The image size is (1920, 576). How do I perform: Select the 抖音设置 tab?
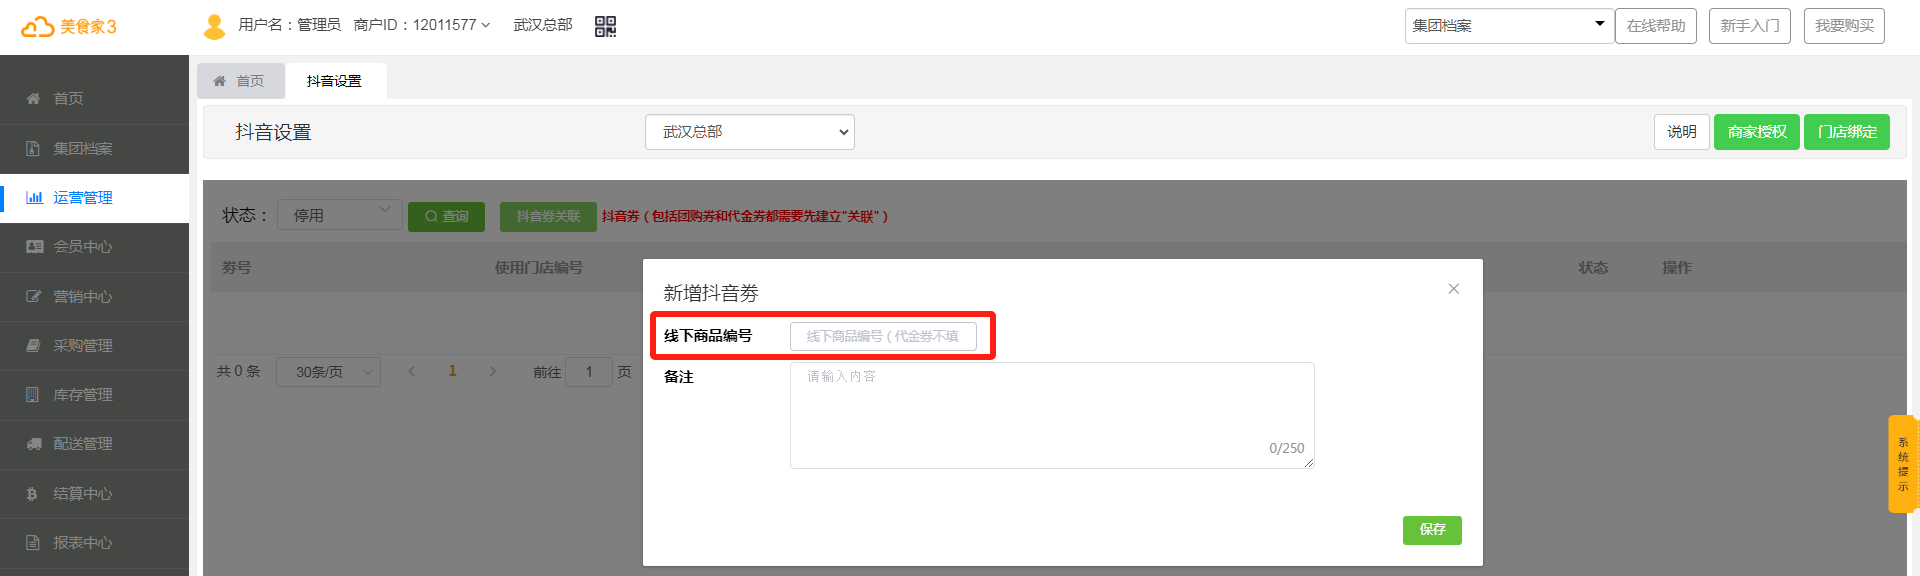click(x=334, y=81)
